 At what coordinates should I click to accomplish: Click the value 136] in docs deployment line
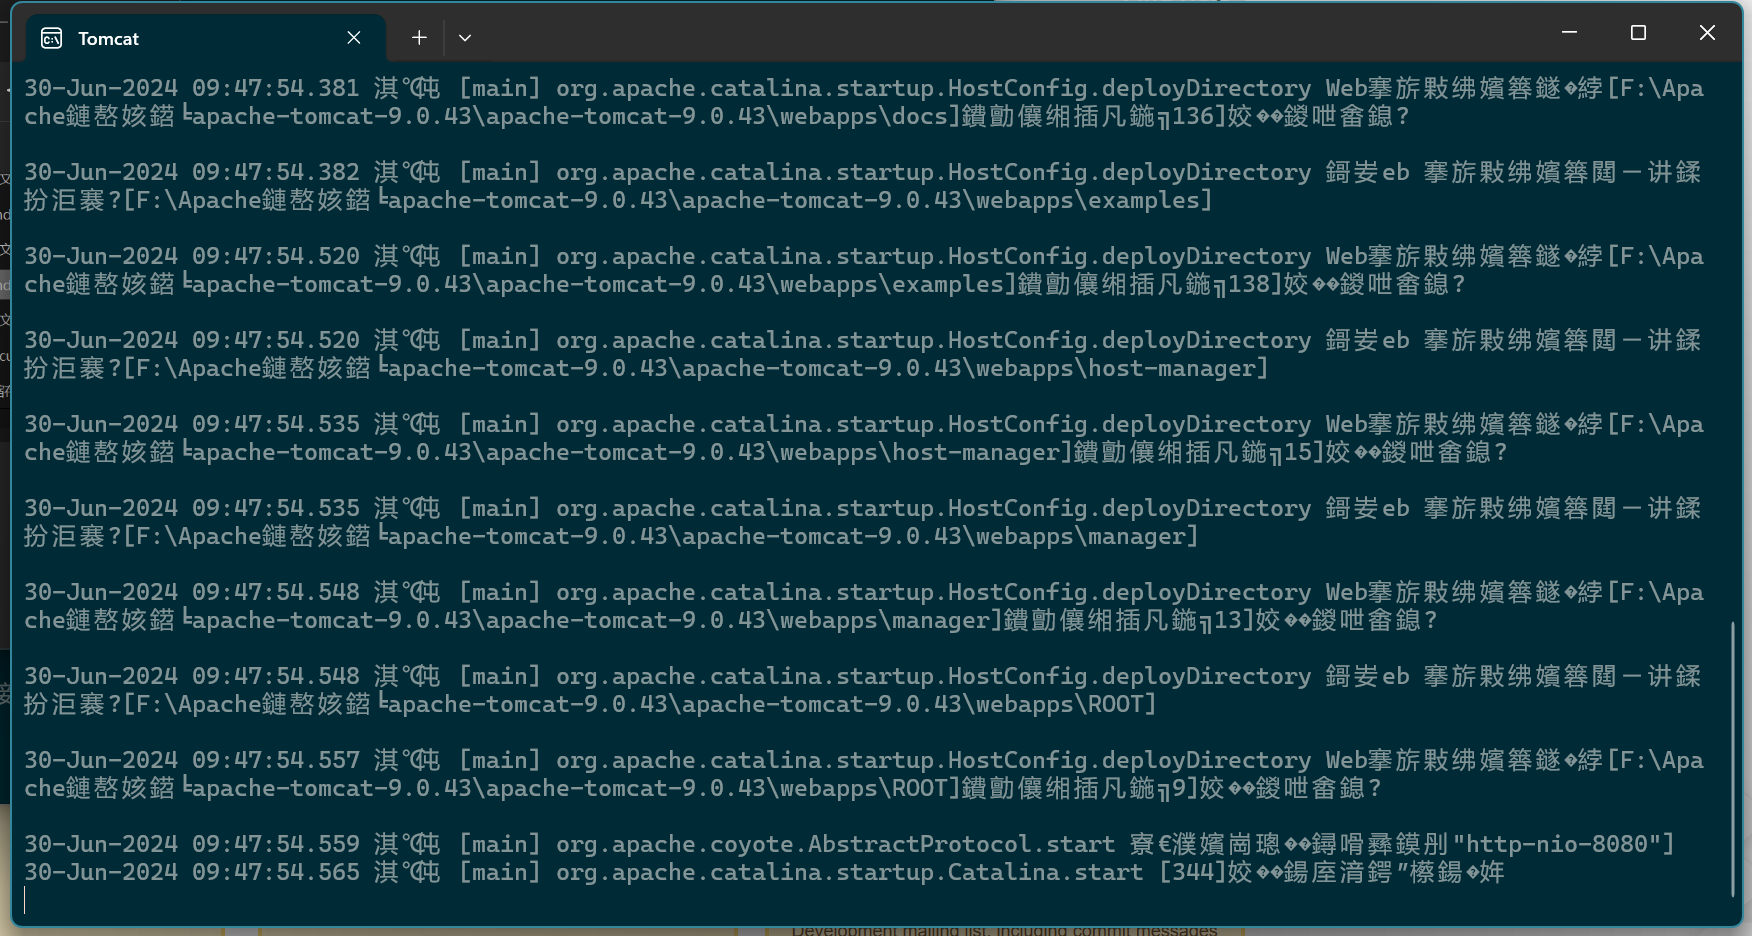[1199, 116]
